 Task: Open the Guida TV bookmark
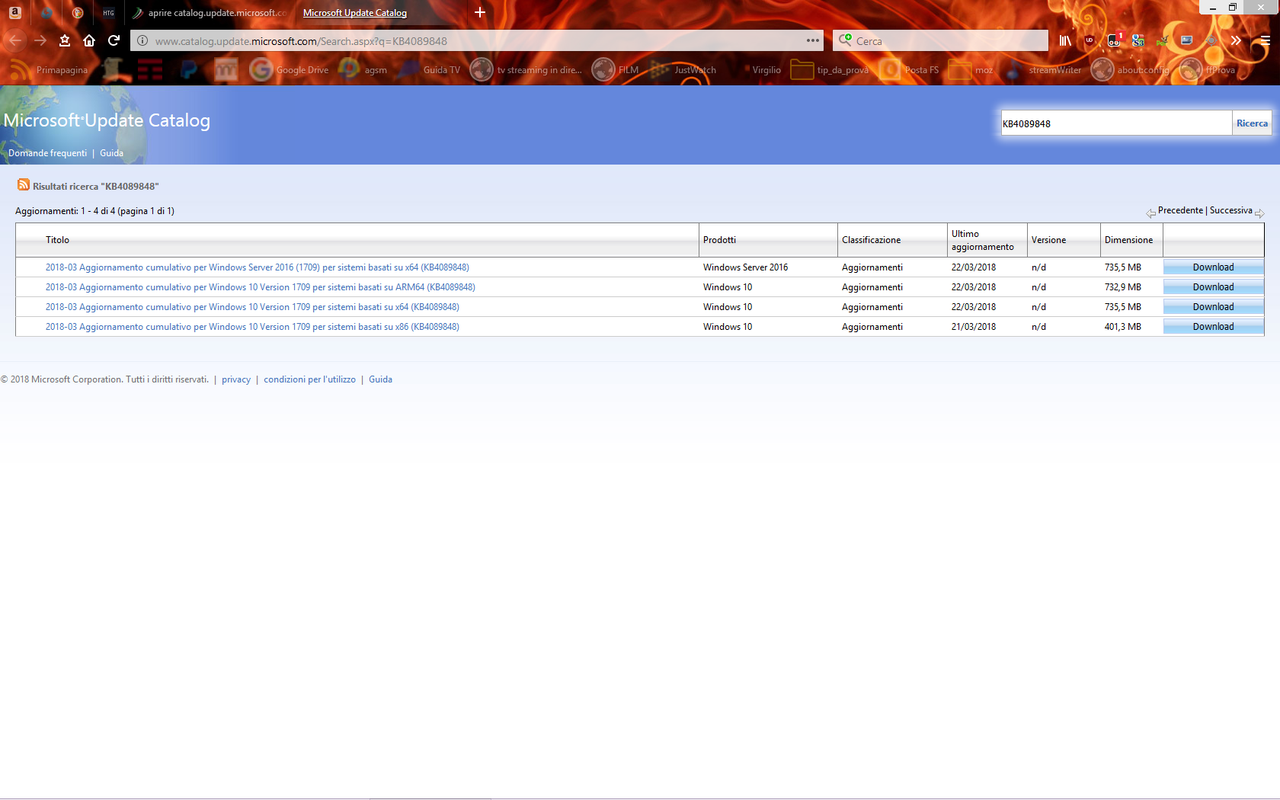coord(430,70)
